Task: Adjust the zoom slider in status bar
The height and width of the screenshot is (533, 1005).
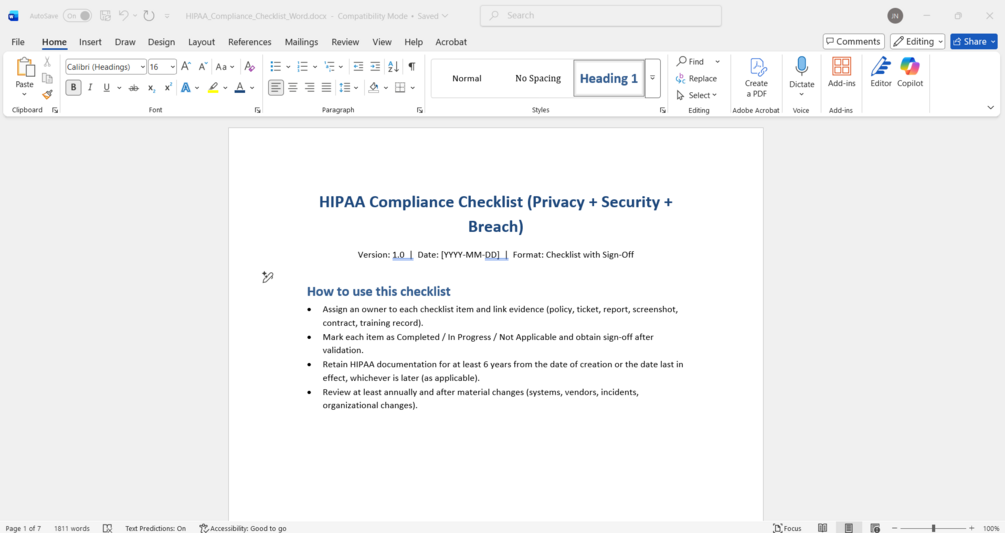Action: tap(933, 528)
